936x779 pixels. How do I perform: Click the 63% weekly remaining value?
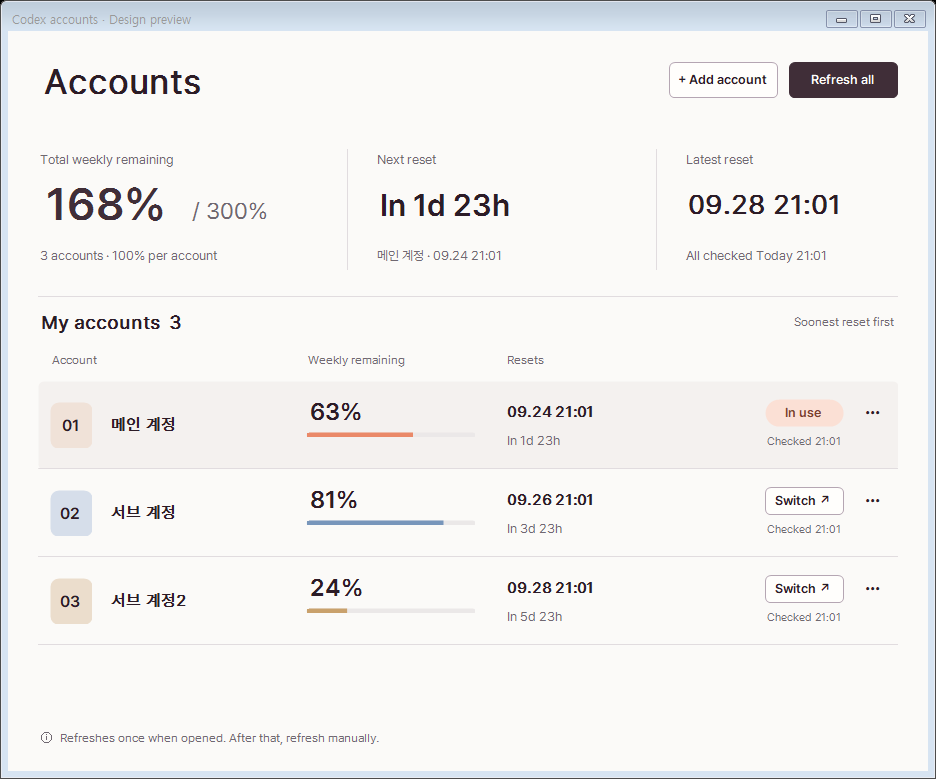coord(335,412)
